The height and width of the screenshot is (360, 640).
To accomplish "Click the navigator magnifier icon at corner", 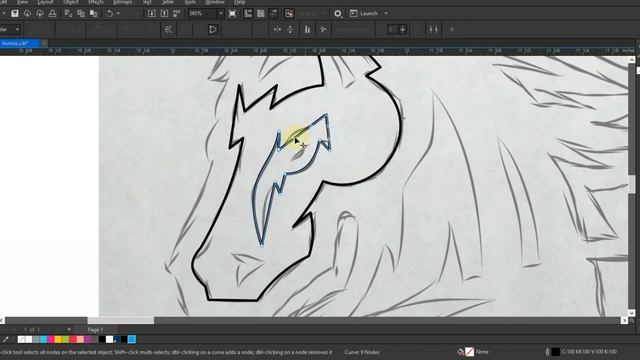I will point(632,321).
